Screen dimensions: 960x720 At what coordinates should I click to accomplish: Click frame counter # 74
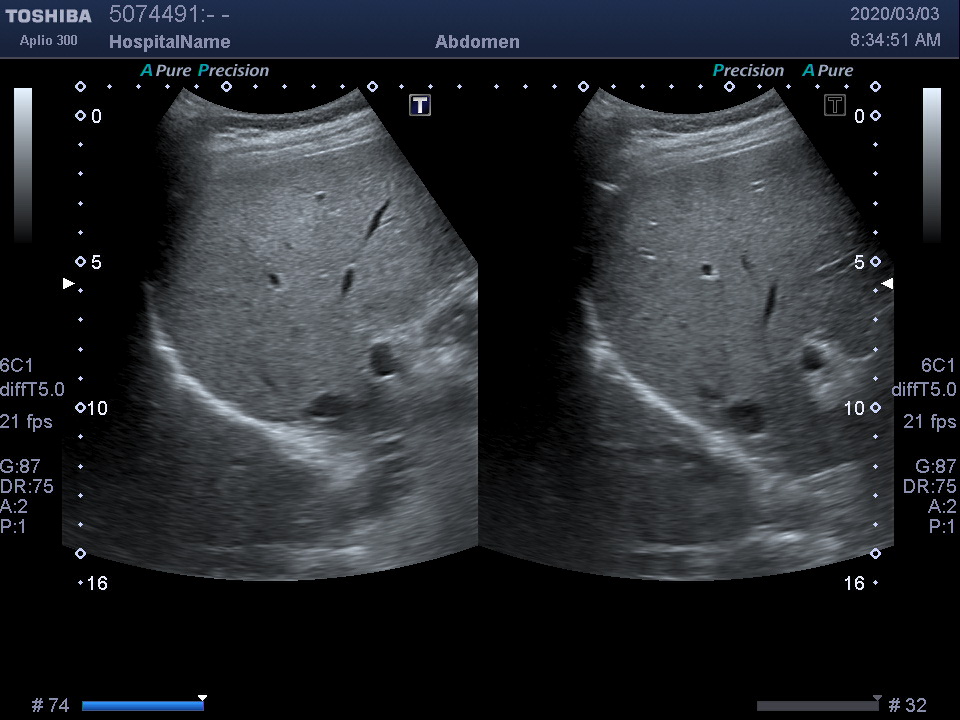(50, 705)
